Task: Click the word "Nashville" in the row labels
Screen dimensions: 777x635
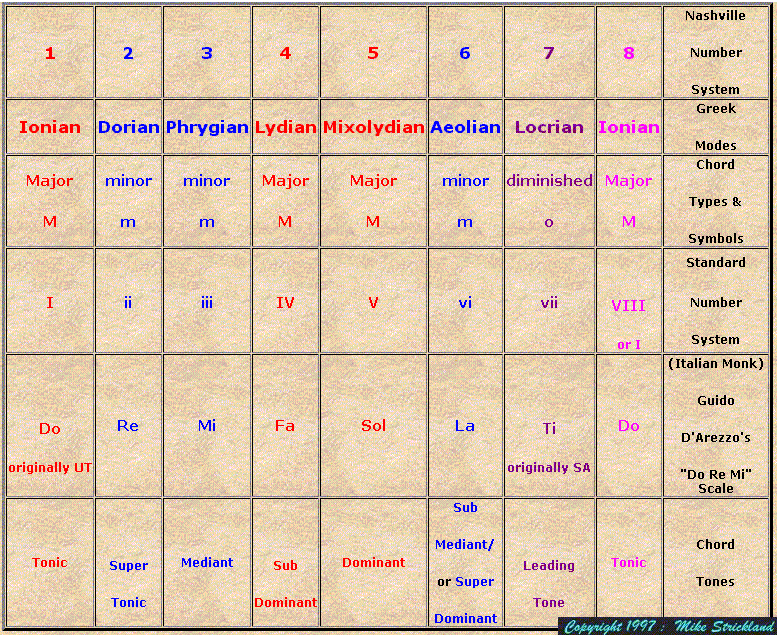Action: point(715,16)
